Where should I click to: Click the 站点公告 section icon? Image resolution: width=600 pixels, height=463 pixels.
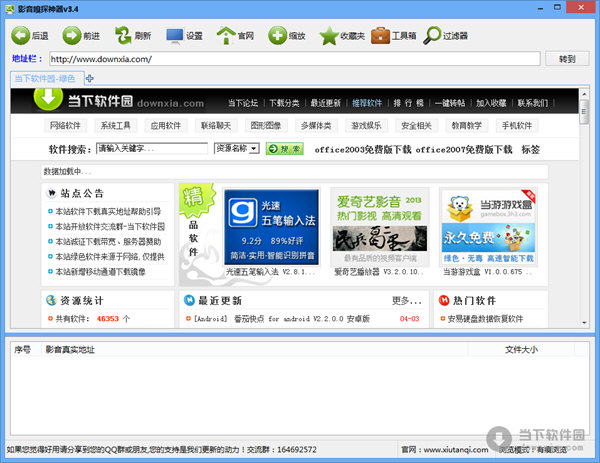pyautogui.click(x=51, y=193)
